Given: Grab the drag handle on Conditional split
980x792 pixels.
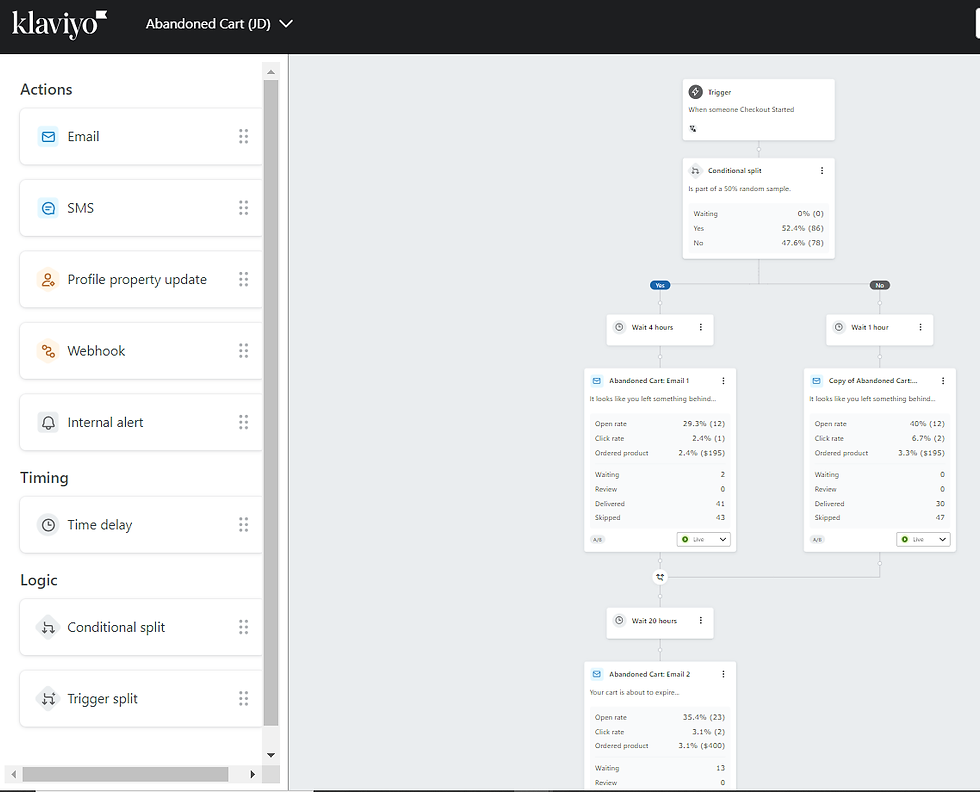Looking at the screenshot, I should [244, 628].
